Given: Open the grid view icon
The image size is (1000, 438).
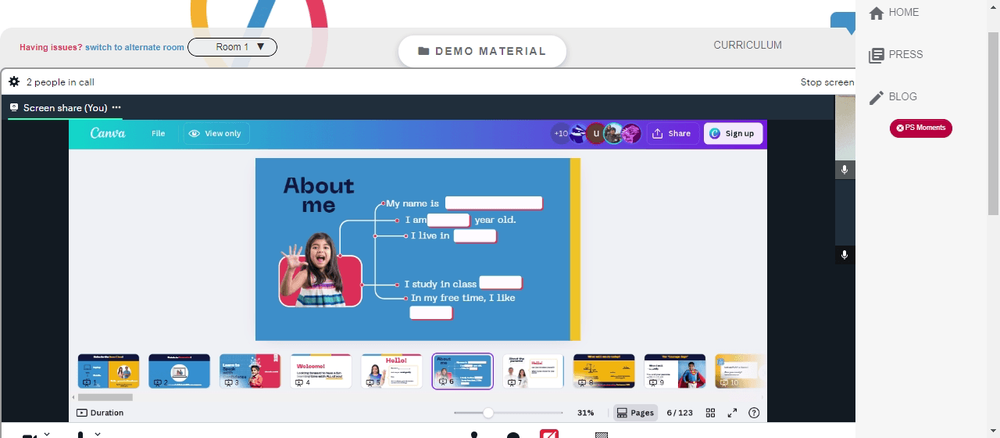Looking at the screenshot, I should pyautogui.click(x=710, y=413).
